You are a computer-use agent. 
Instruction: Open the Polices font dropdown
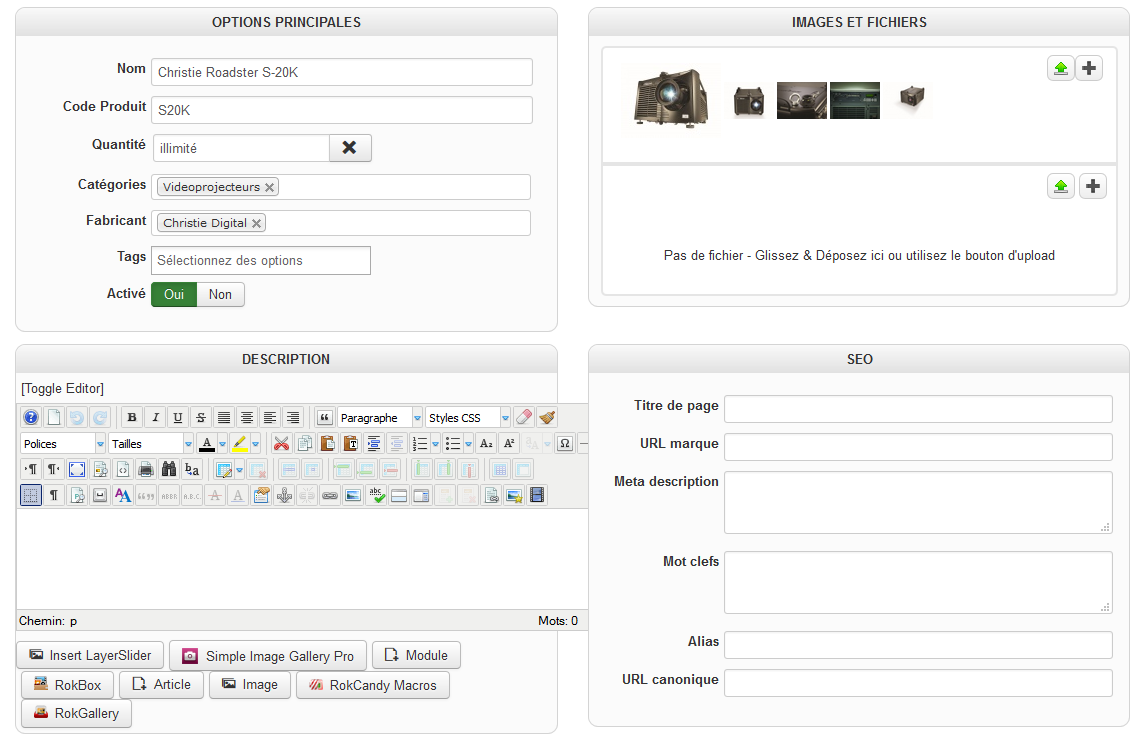point(63,444)
